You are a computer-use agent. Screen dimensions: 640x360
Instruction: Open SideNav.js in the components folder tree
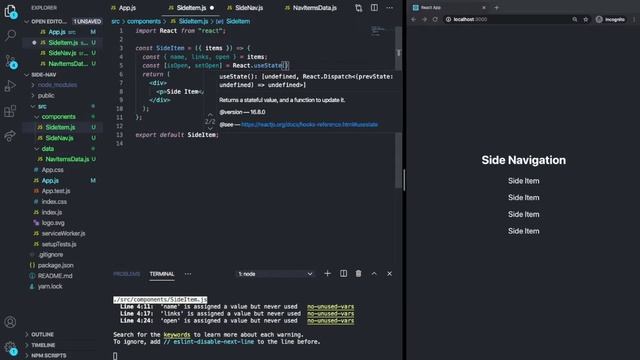60,138
